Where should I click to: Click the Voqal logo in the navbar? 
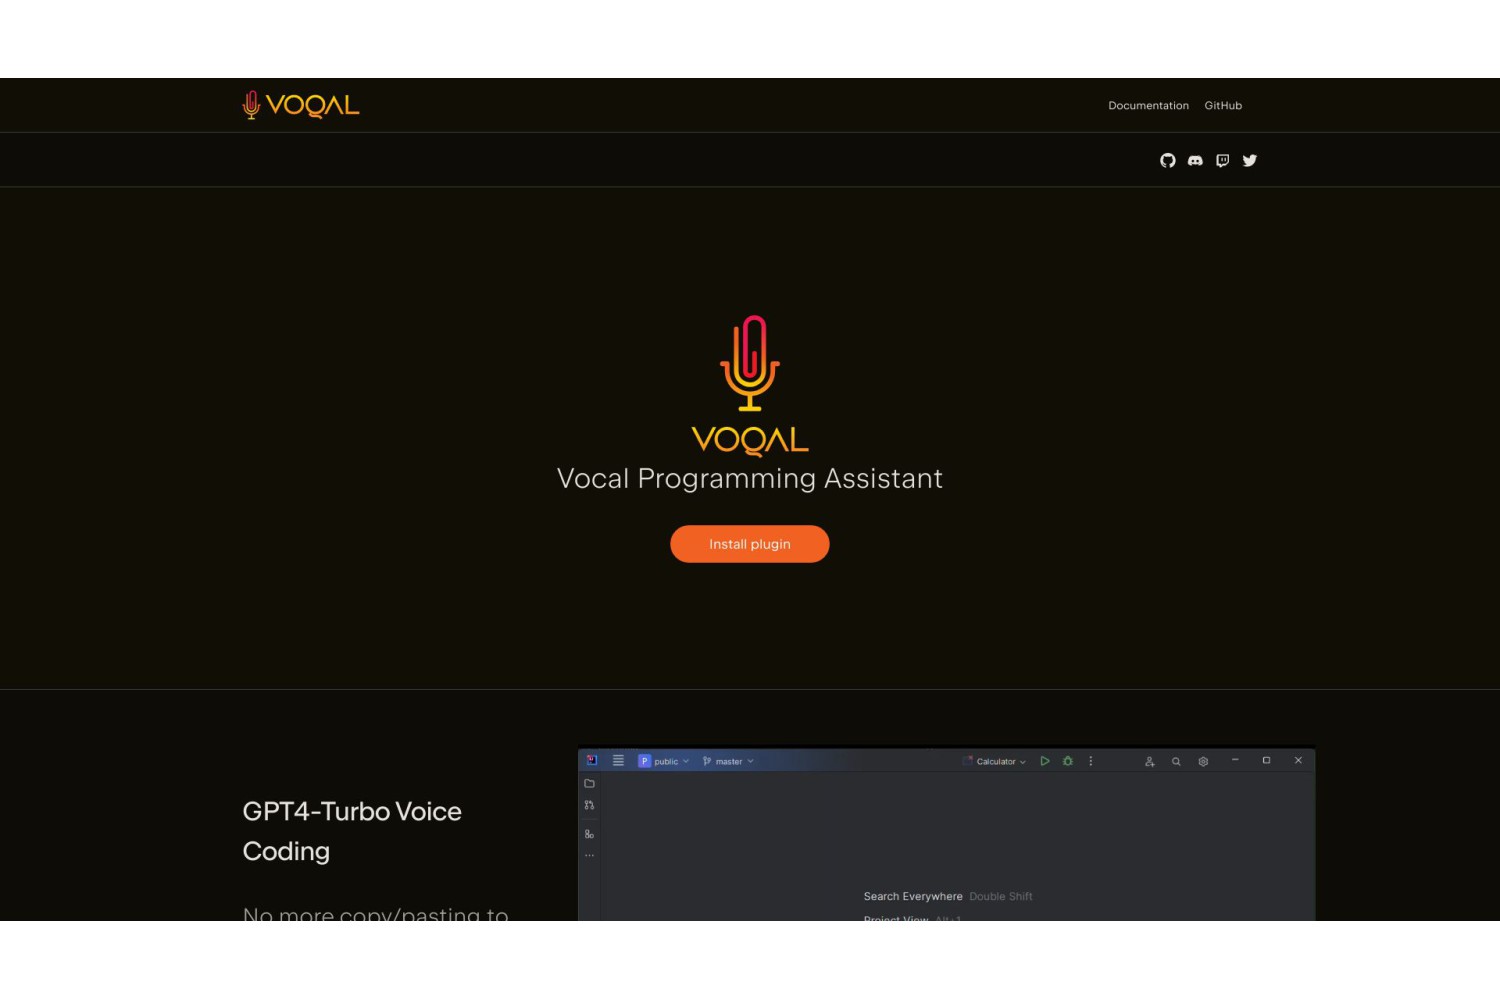[301, 105]
